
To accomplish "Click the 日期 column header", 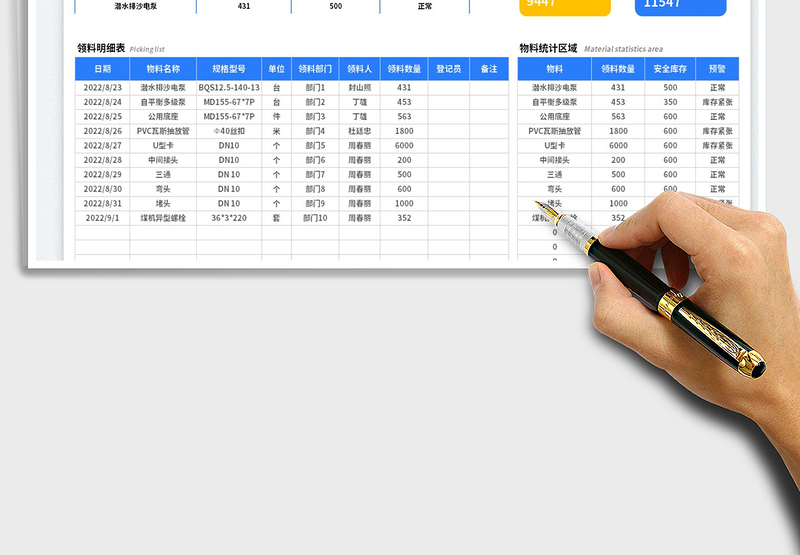I will click(102, 69).
